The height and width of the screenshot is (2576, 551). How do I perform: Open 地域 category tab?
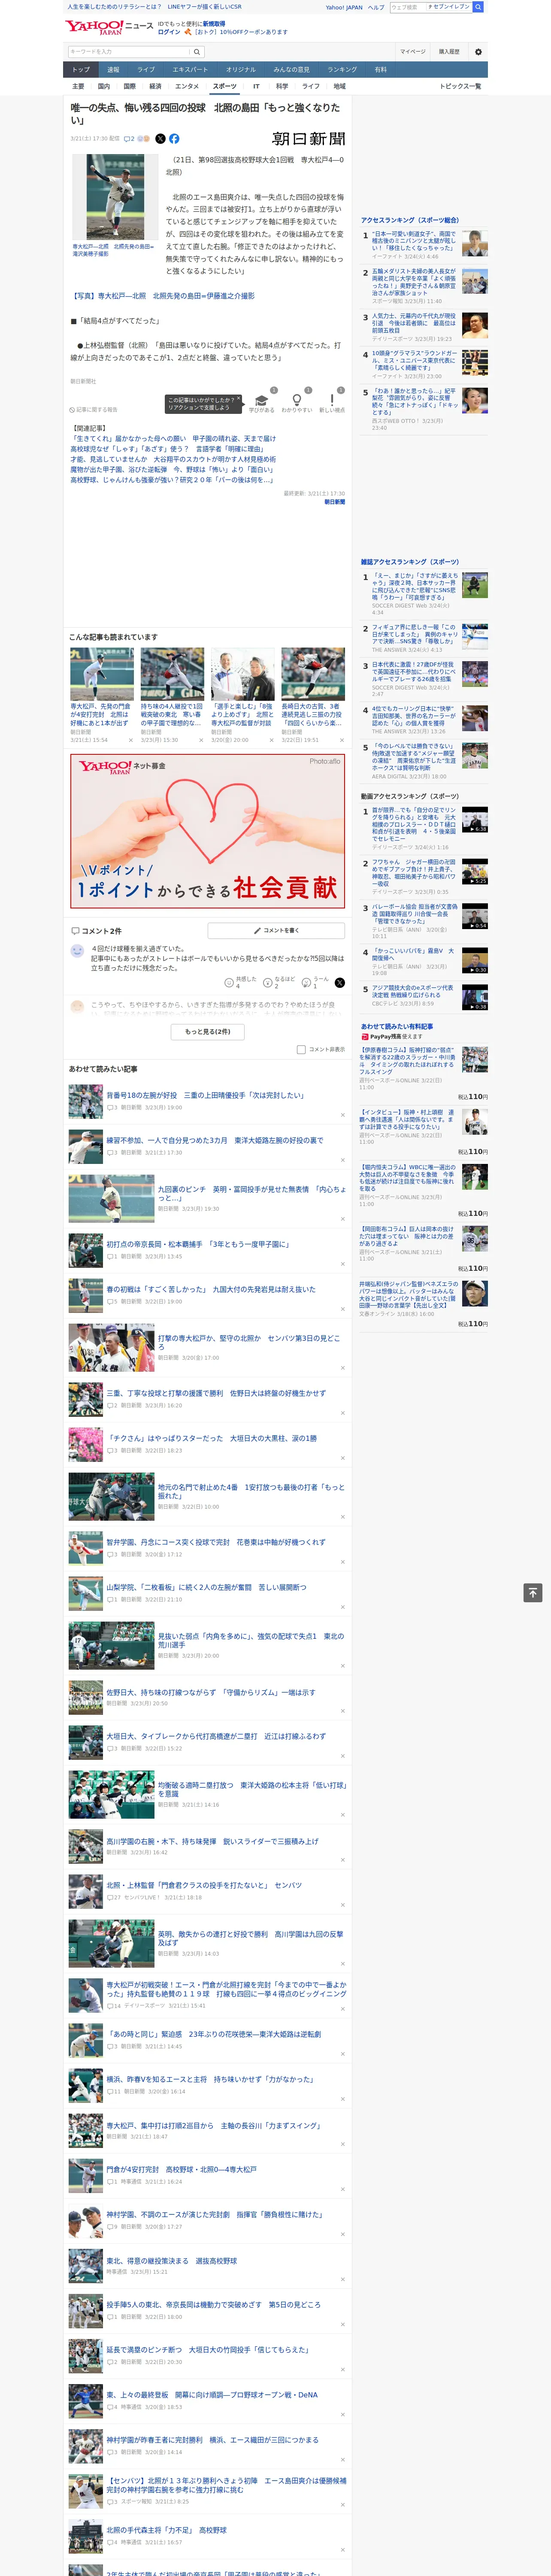click(340, 86)
